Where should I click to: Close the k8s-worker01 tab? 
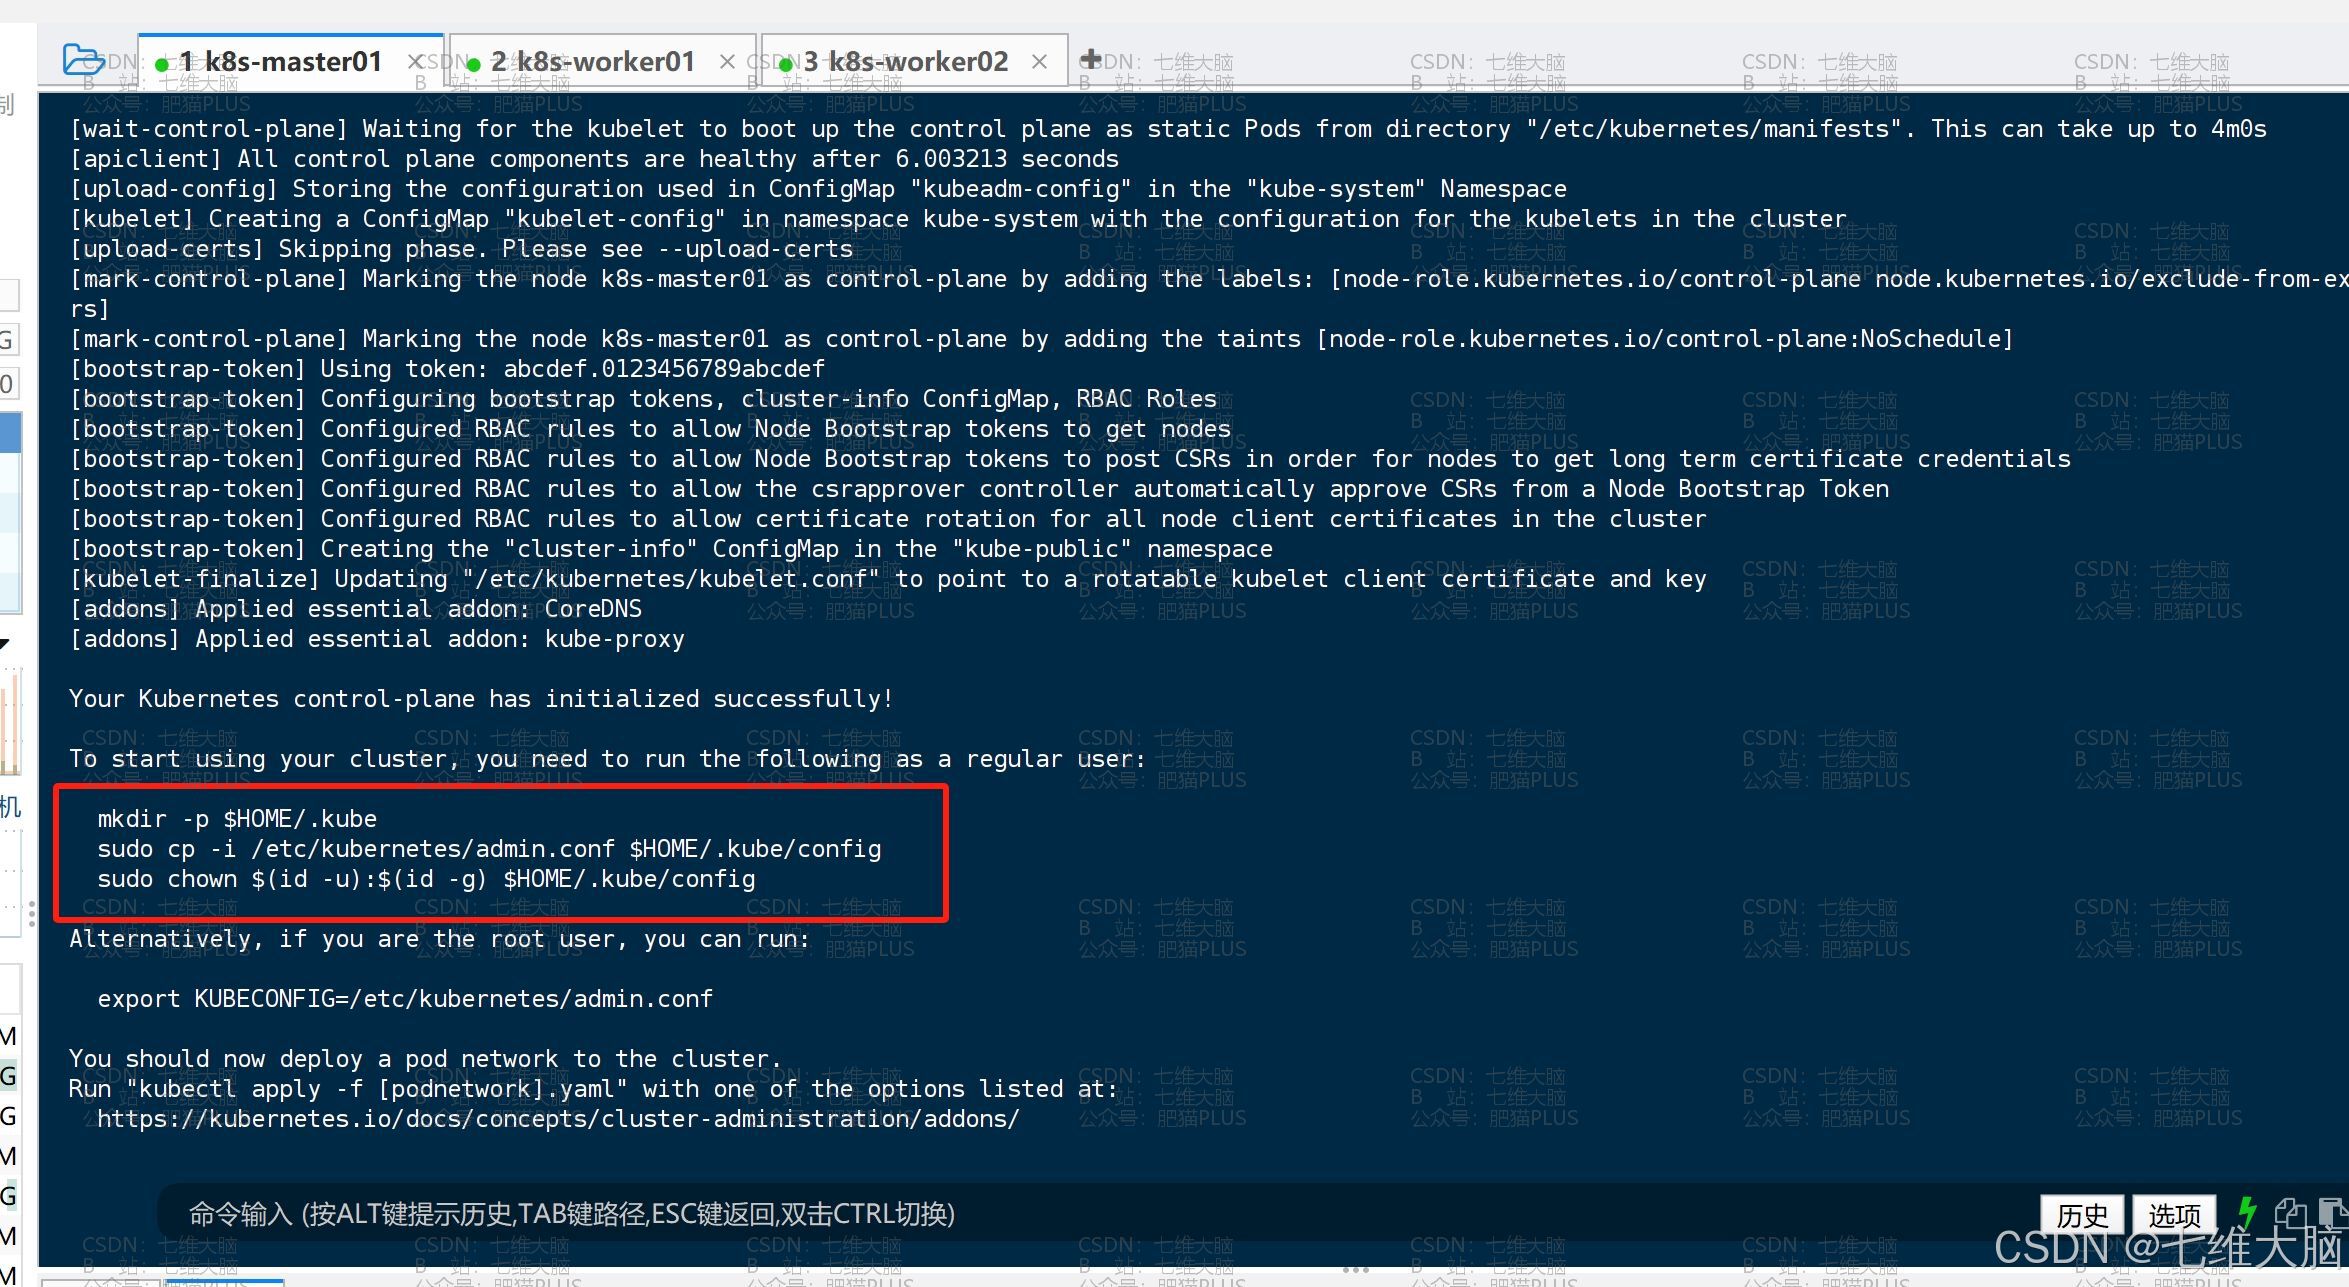[727, 62]
